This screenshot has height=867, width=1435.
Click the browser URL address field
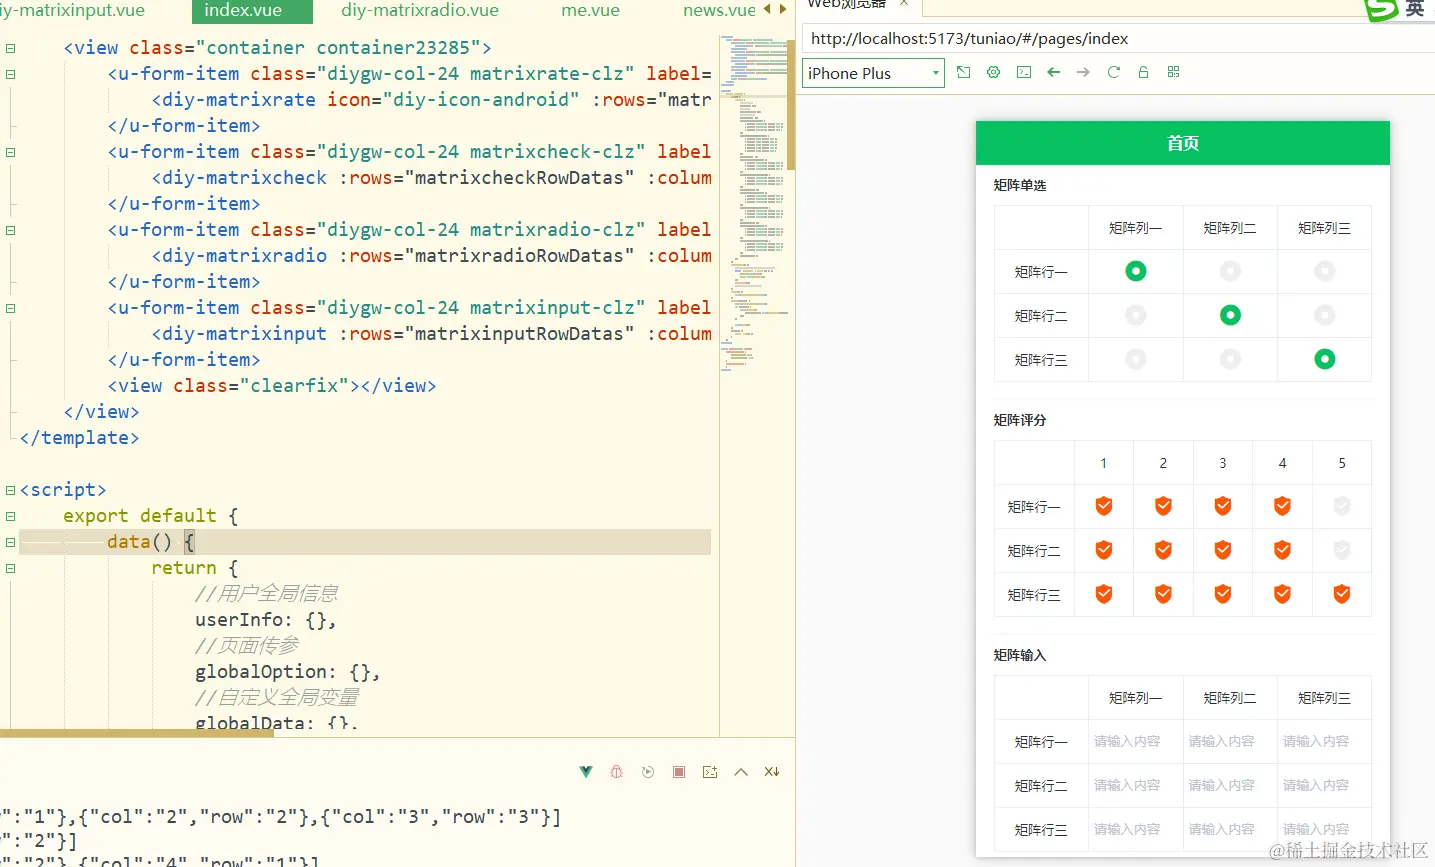(x=1118, y=39)
